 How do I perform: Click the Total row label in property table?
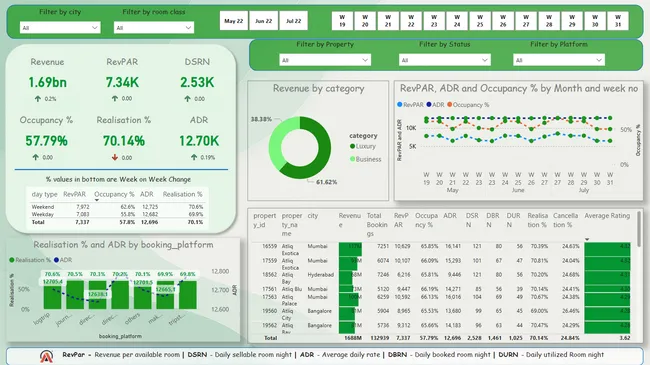click(x=271, y=338)
